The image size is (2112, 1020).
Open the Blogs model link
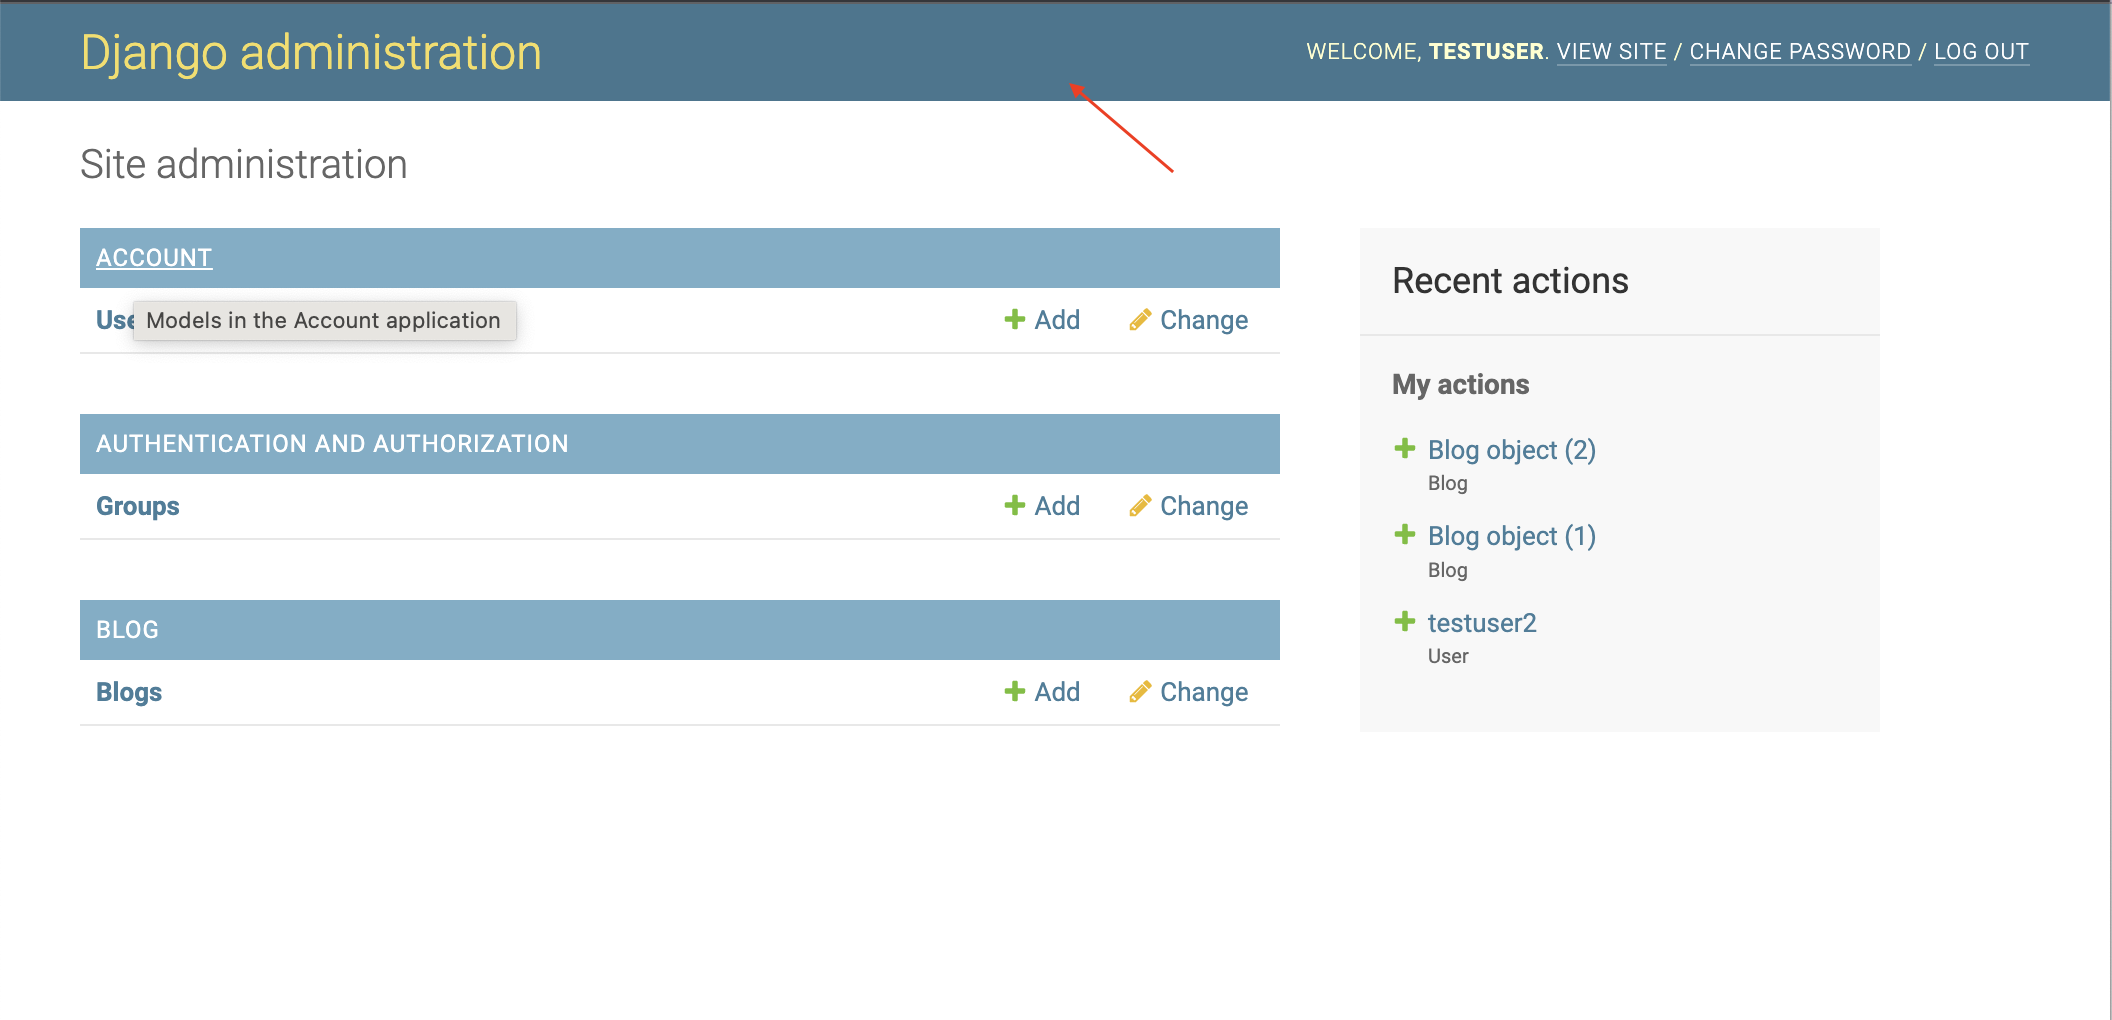(x=129, y=692)
